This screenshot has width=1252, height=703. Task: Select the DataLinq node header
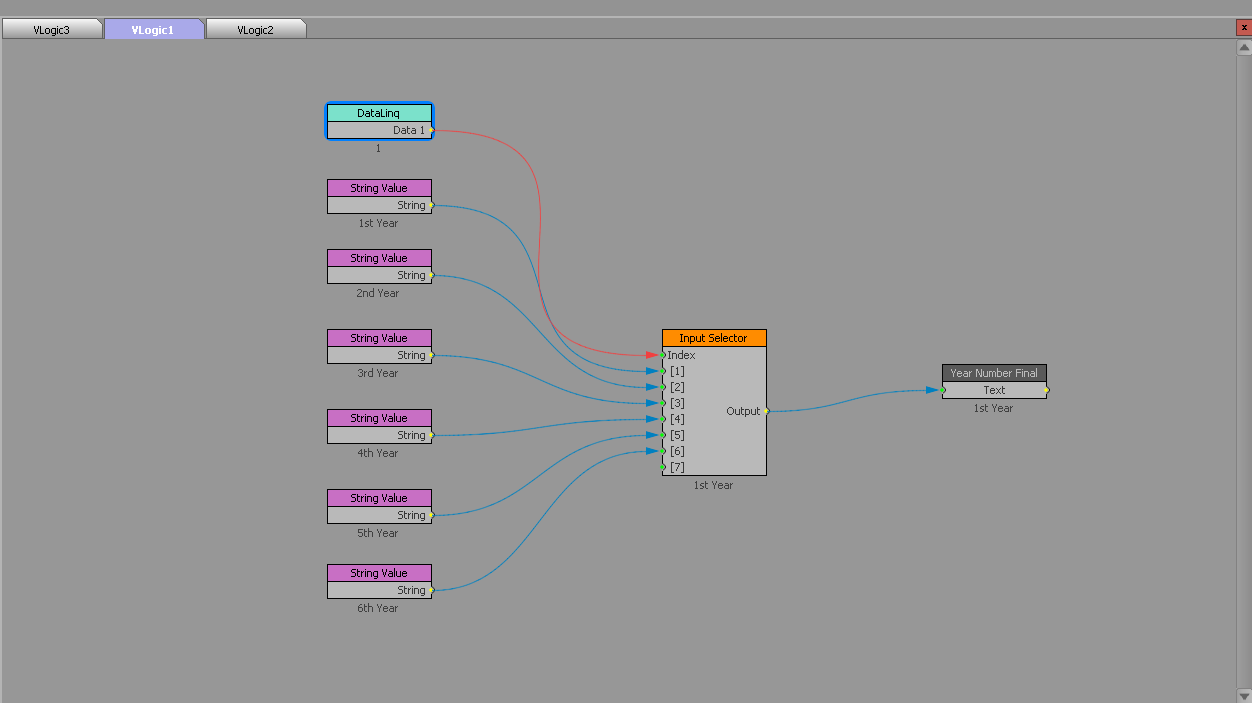379,113
